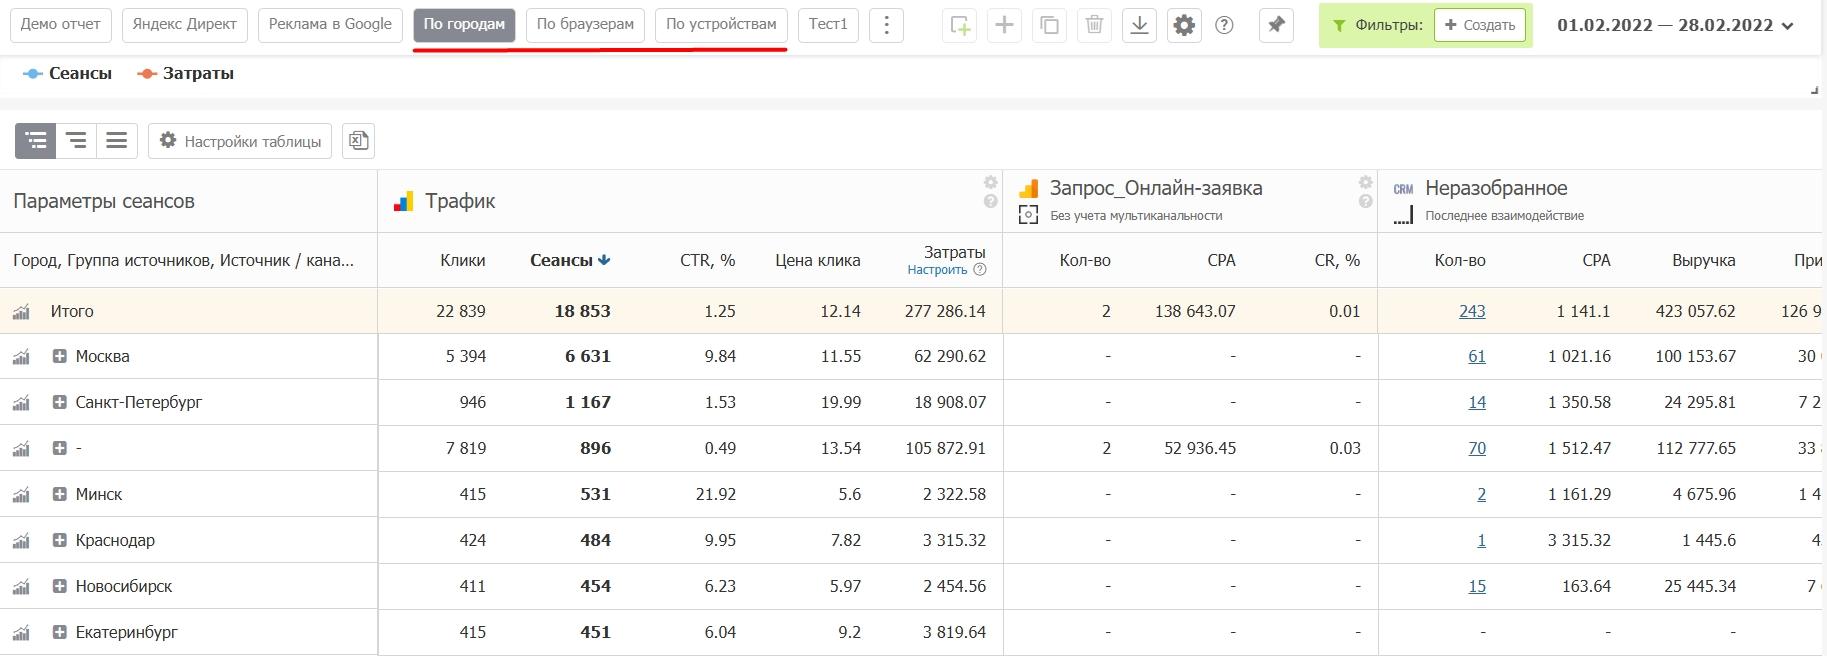1827x656 pixels.
Task: Click the download report icon
Action: (1139, 25)
